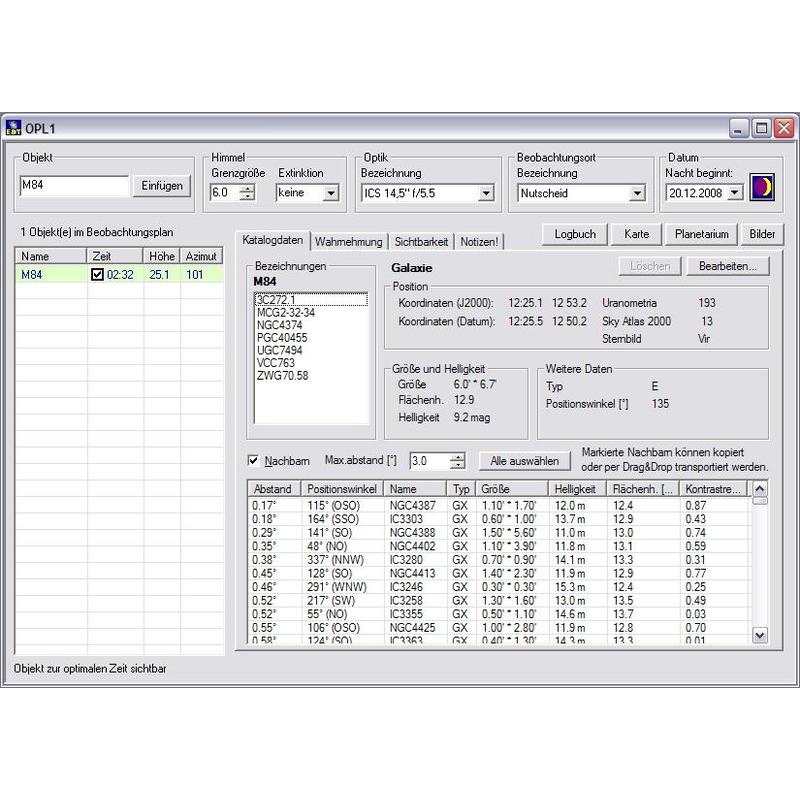Select the Notizen! tab

480,241
